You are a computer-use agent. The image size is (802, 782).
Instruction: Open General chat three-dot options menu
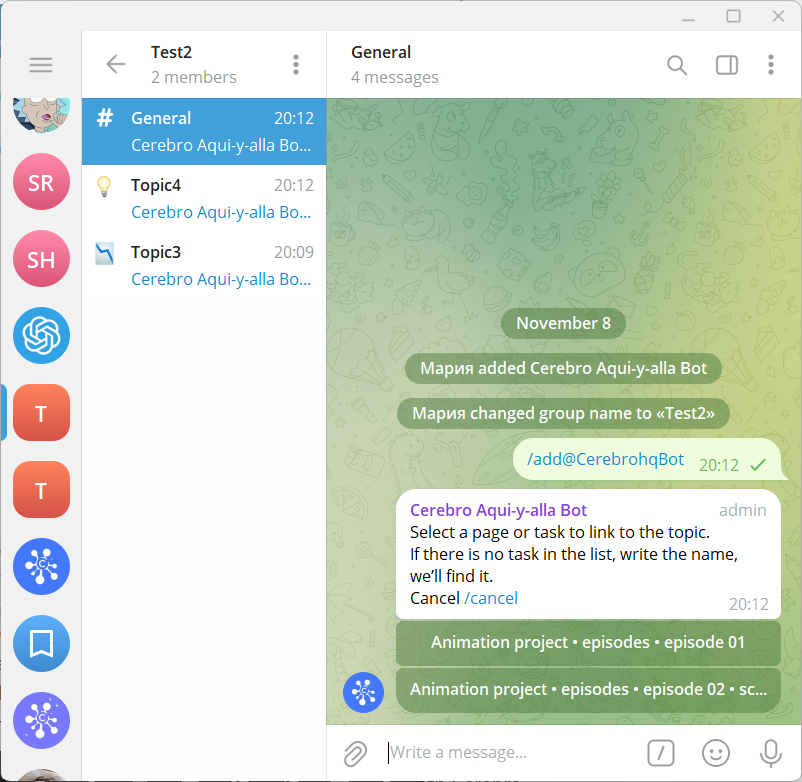pos(771,65)
